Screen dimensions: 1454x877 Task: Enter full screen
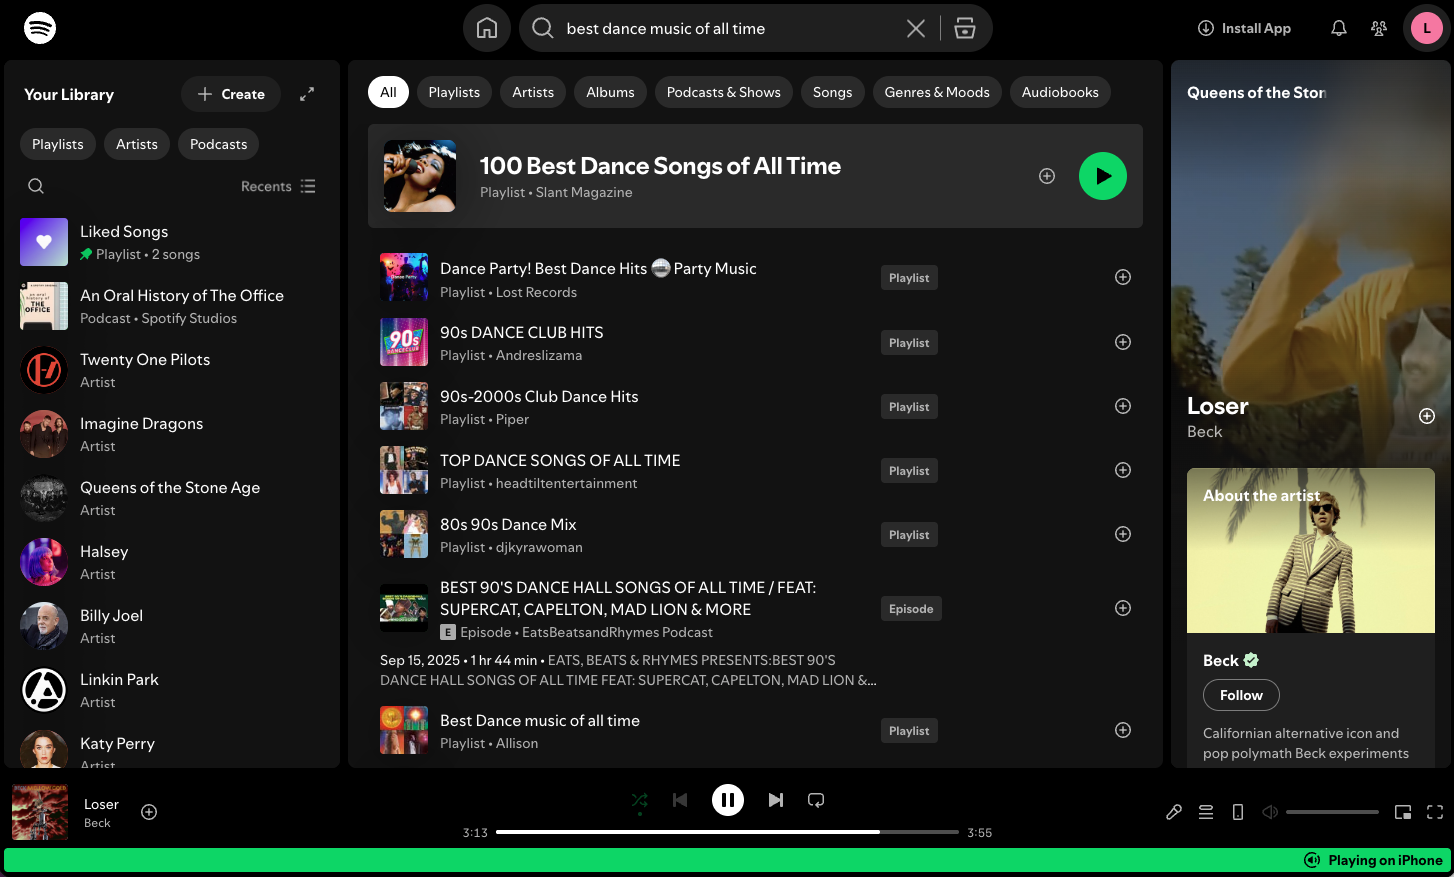(1435, 812)
